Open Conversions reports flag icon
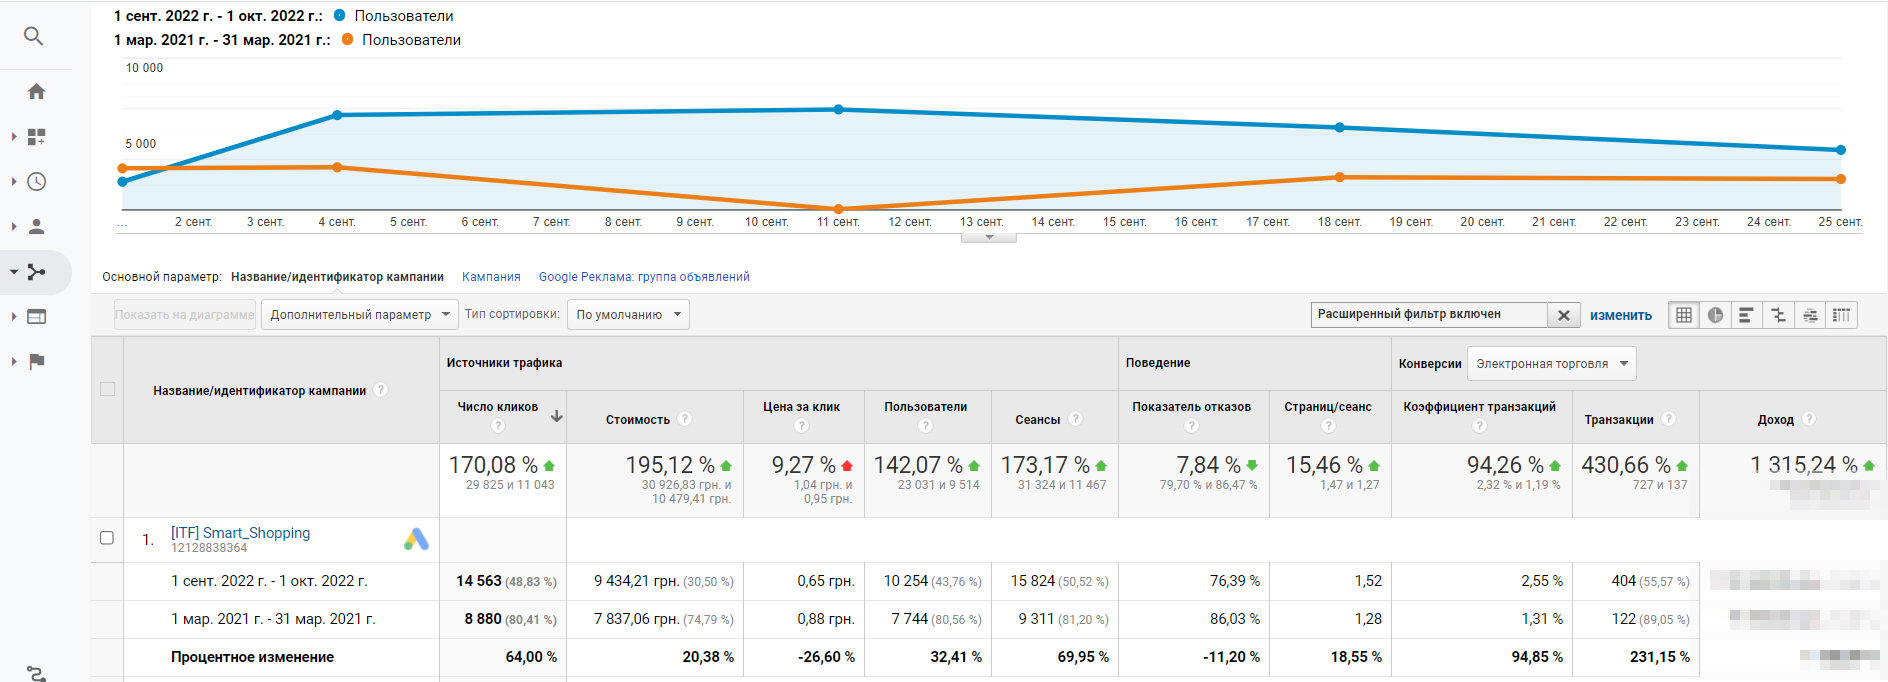The width and height of the screenshot is (1888, 682). click(x=36, y=362)
